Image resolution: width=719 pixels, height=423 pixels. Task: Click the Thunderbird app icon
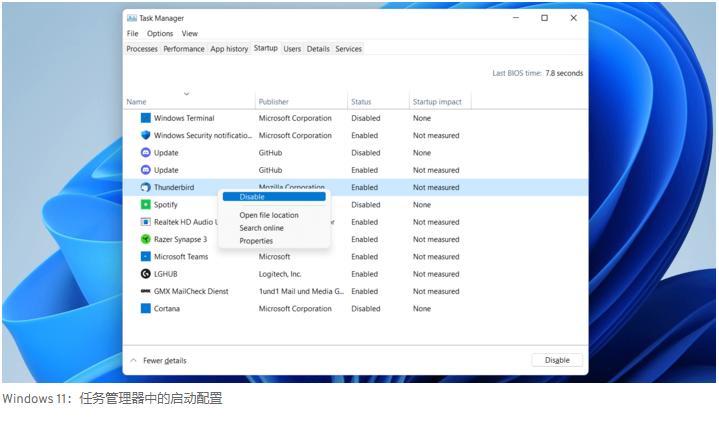[145, 187]
